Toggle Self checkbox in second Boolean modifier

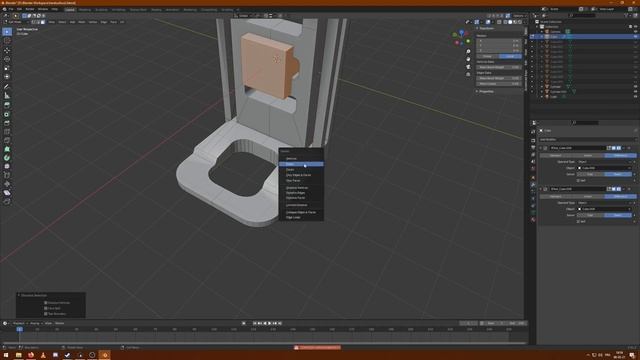578,221
